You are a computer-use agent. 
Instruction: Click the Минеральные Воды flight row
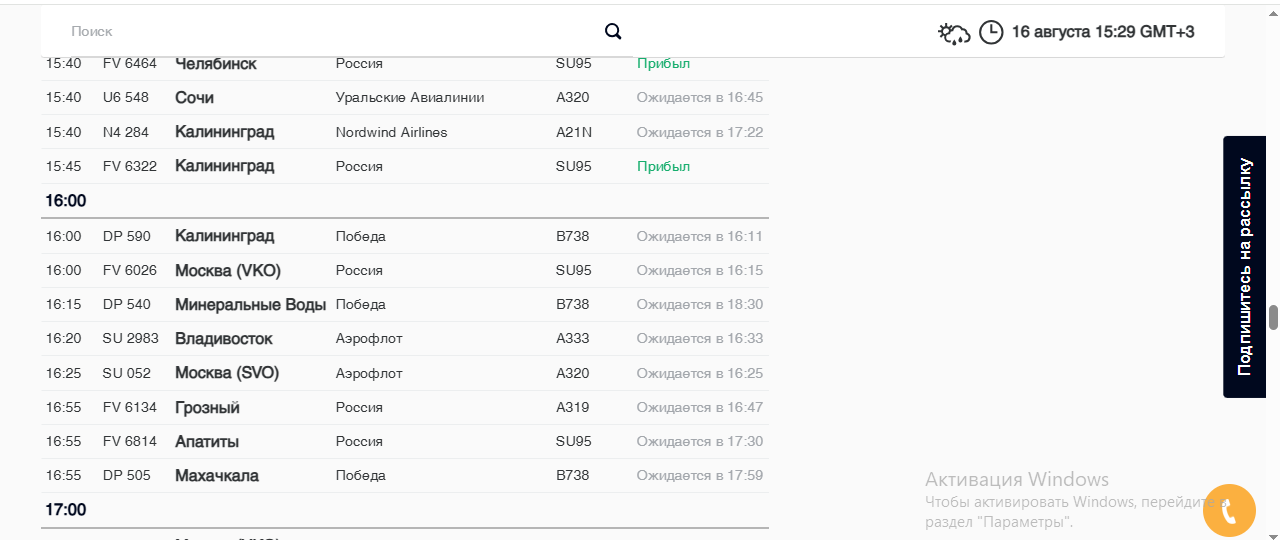click(x=405, y=305)
